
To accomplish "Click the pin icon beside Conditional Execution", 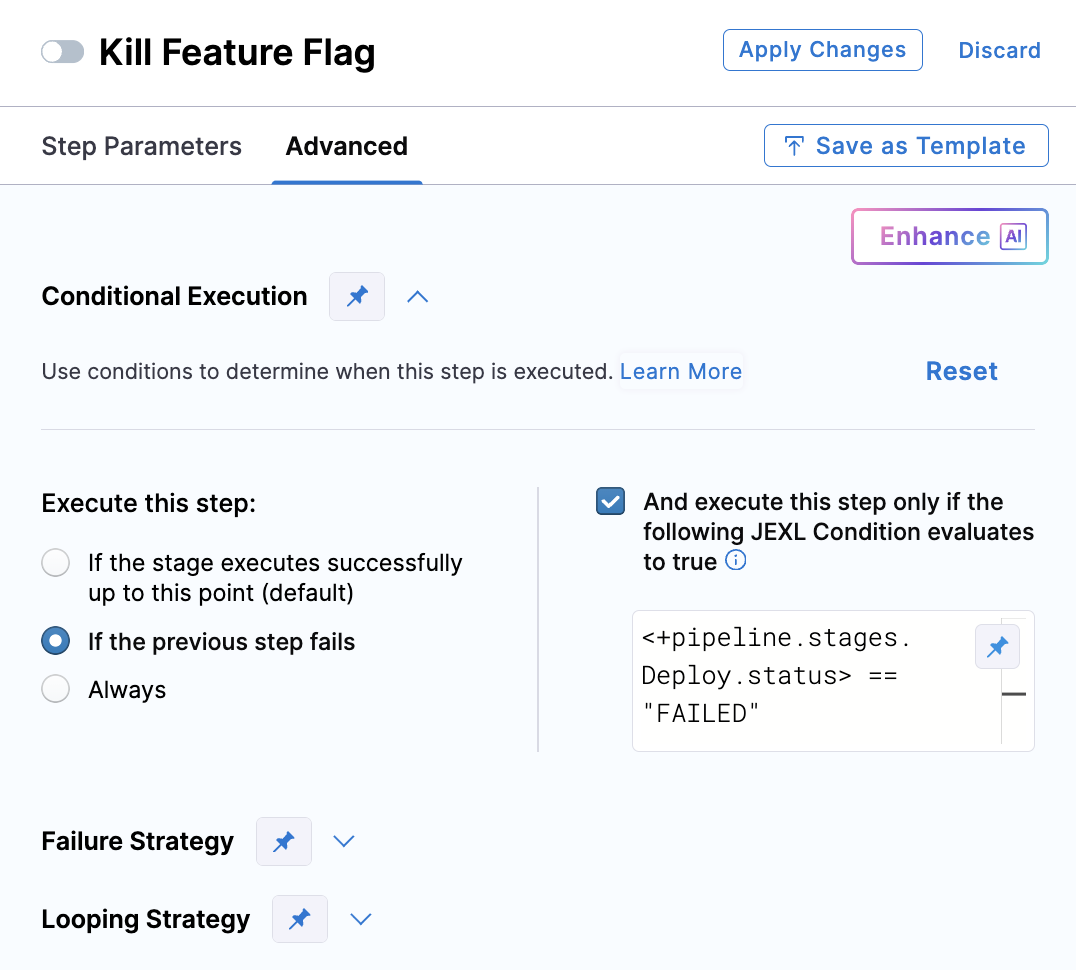I will coord(357,297).
